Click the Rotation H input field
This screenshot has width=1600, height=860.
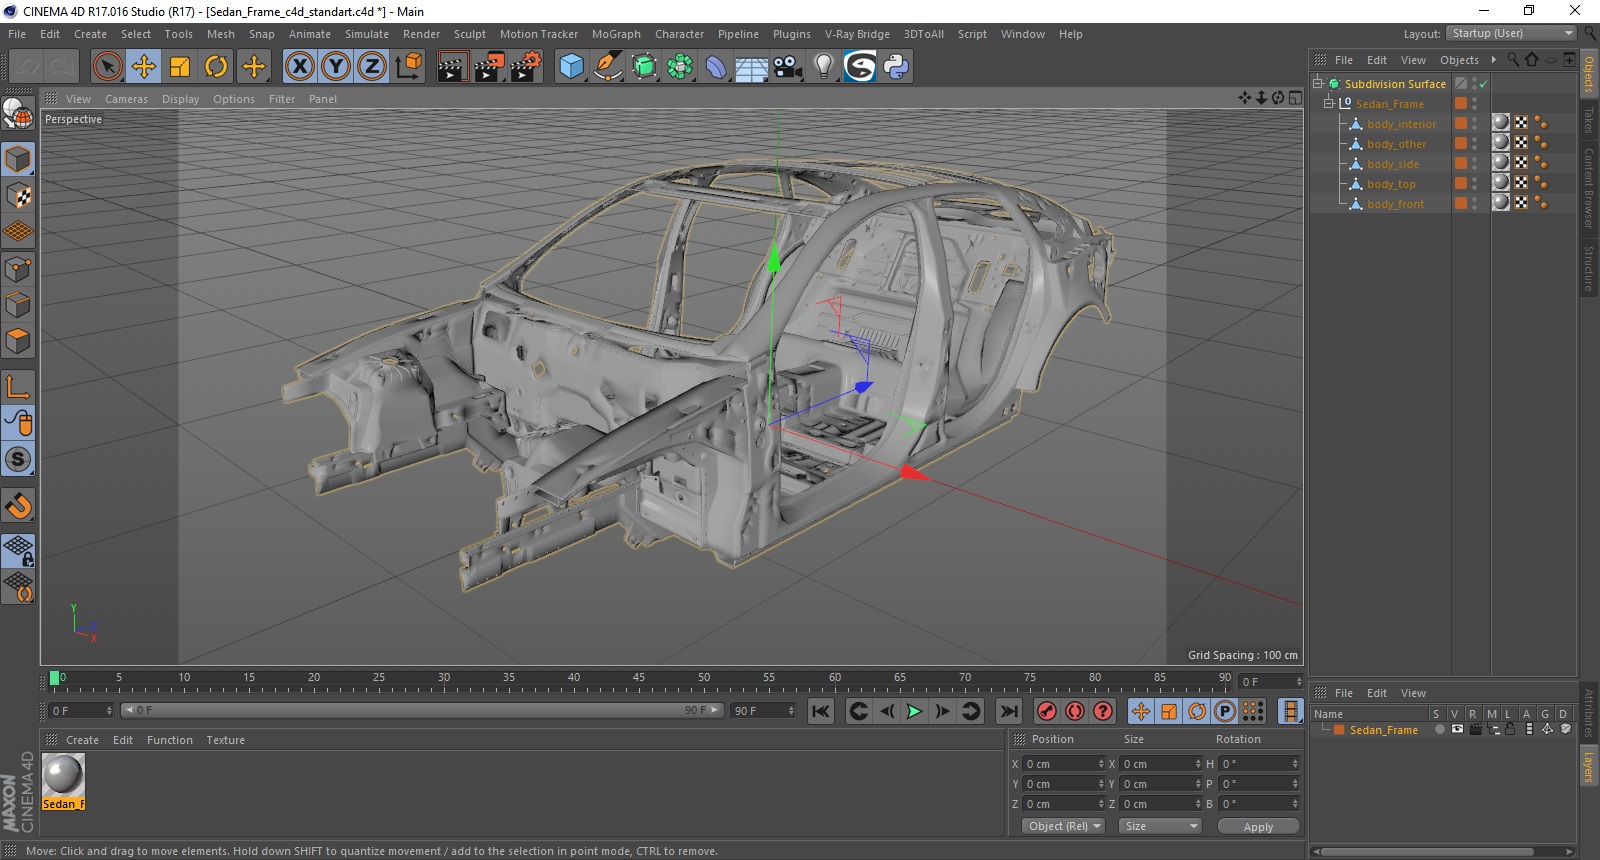coord(1260,764)
